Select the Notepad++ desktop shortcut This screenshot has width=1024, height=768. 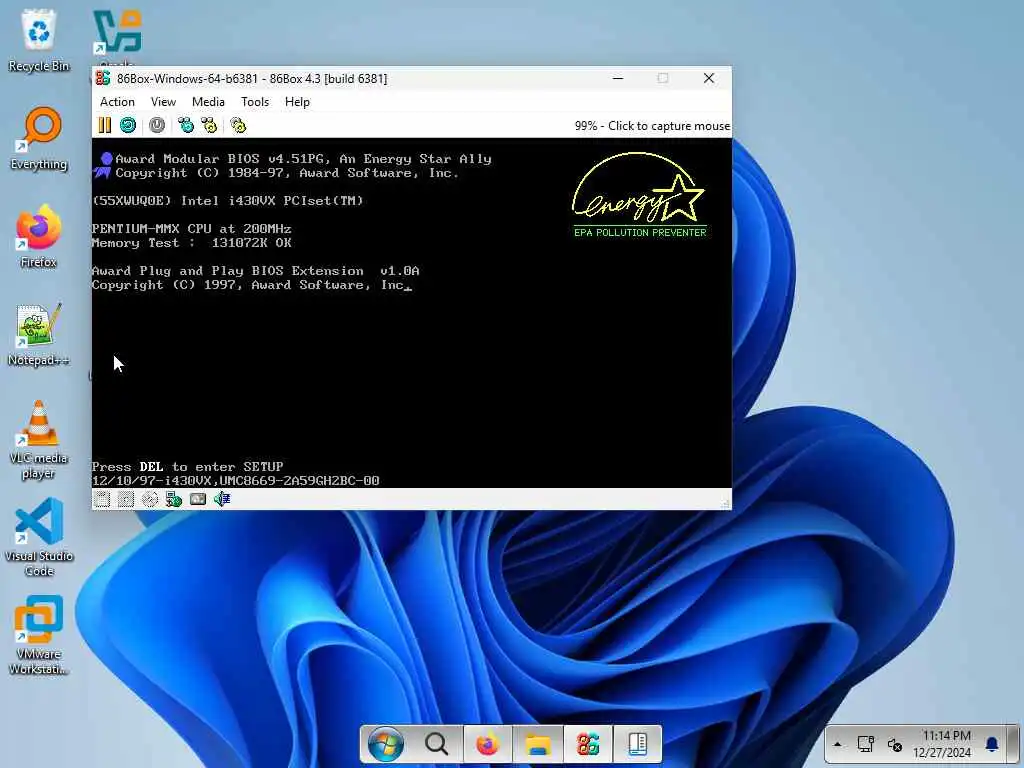[39, 334]
